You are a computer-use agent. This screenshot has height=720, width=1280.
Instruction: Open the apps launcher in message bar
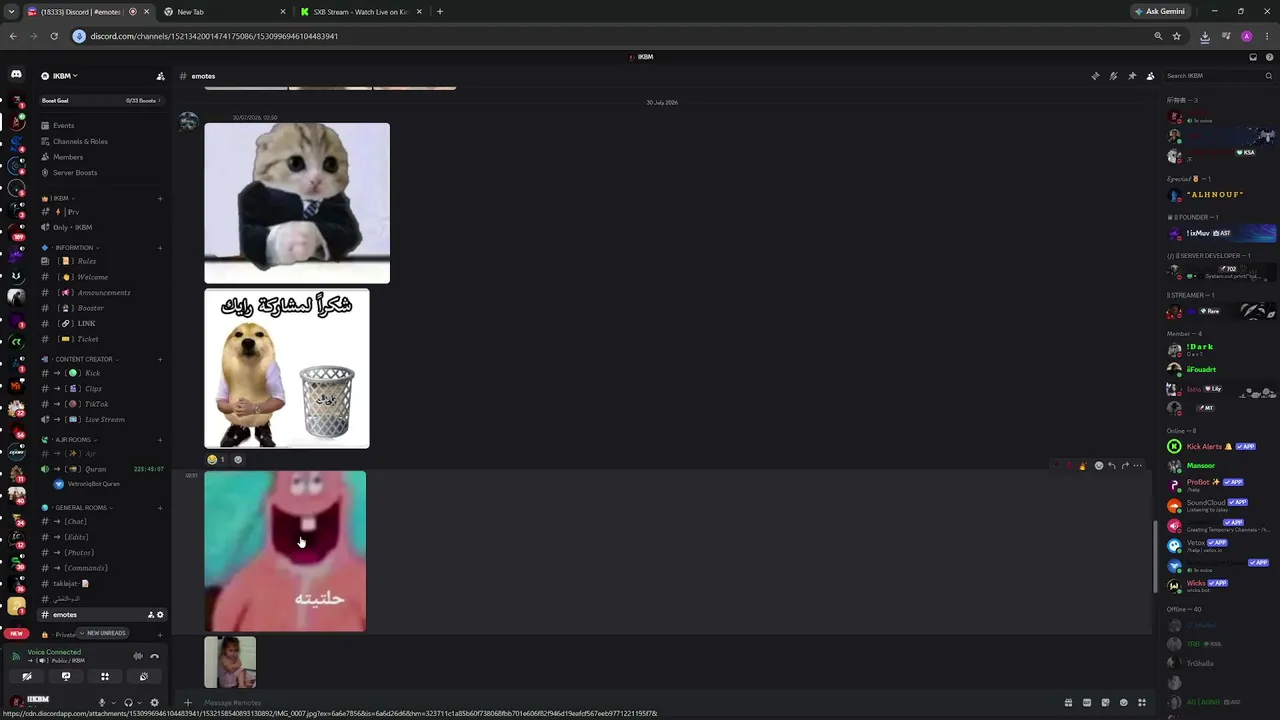point(1142,702)
